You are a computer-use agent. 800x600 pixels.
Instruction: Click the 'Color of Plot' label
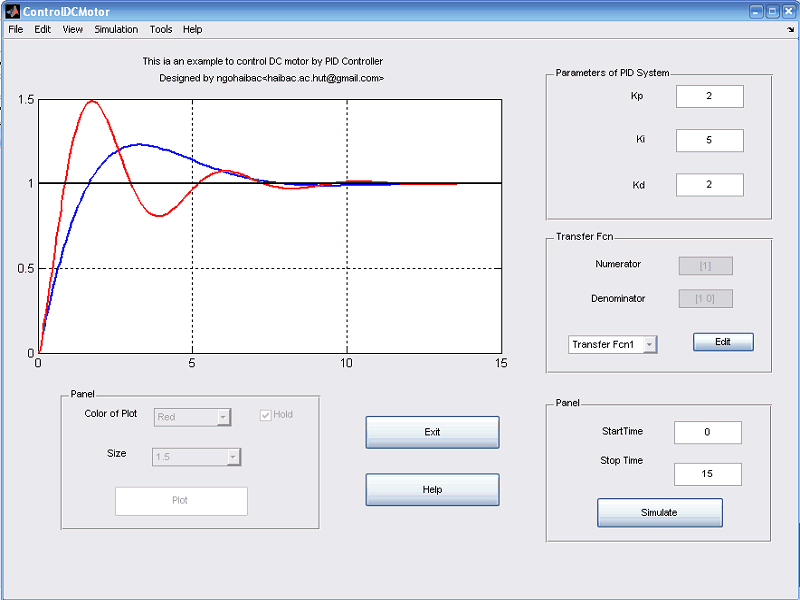111,414
